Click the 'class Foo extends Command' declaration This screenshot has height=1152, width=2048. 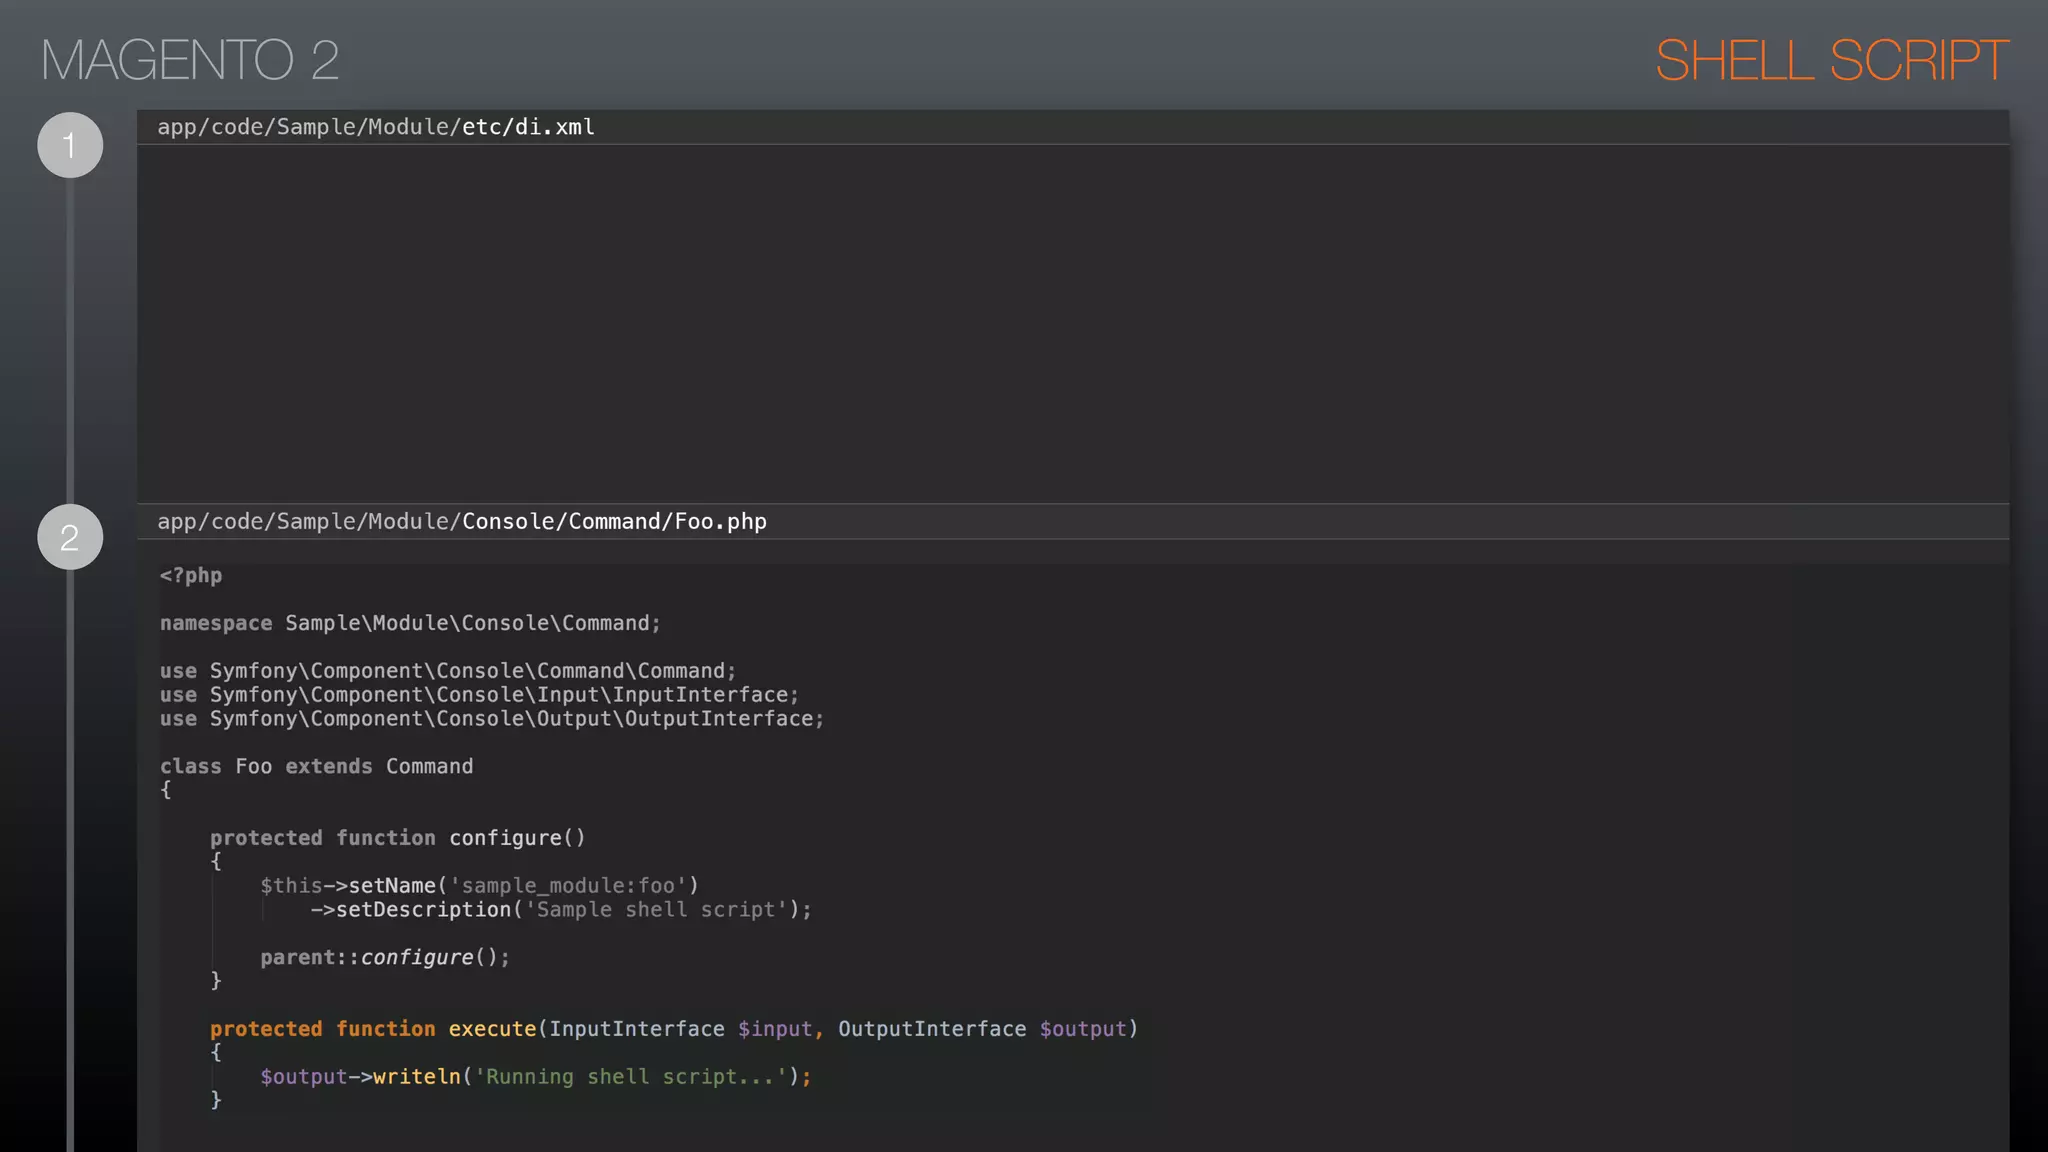click(316, 767)
